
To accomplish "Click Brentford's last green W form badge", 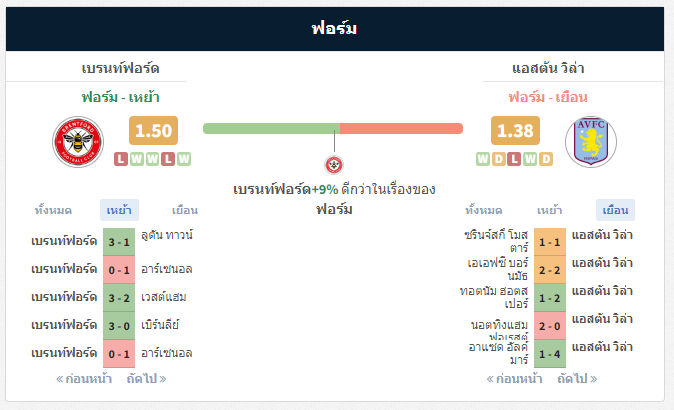I will click(184, 159).
